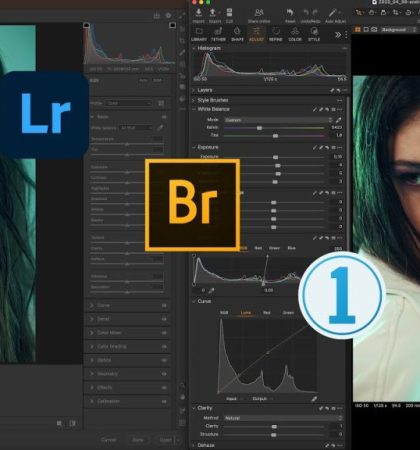Collapse the Exposure panel in Capture One
This screenshot has height=450, width=420.
click(194, 147)
